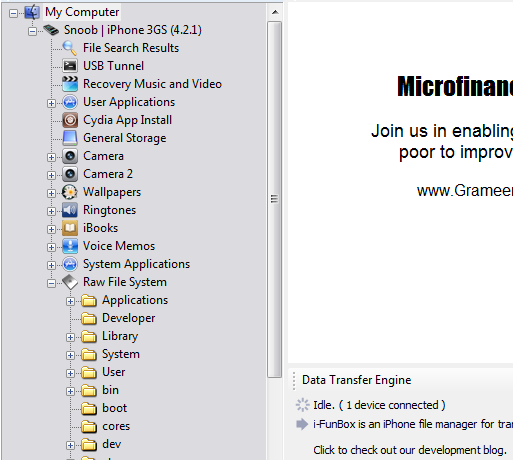The height and width of the screenshot is (460, 513).
Task: Click the development blog link text
Action: coord(410,450)
